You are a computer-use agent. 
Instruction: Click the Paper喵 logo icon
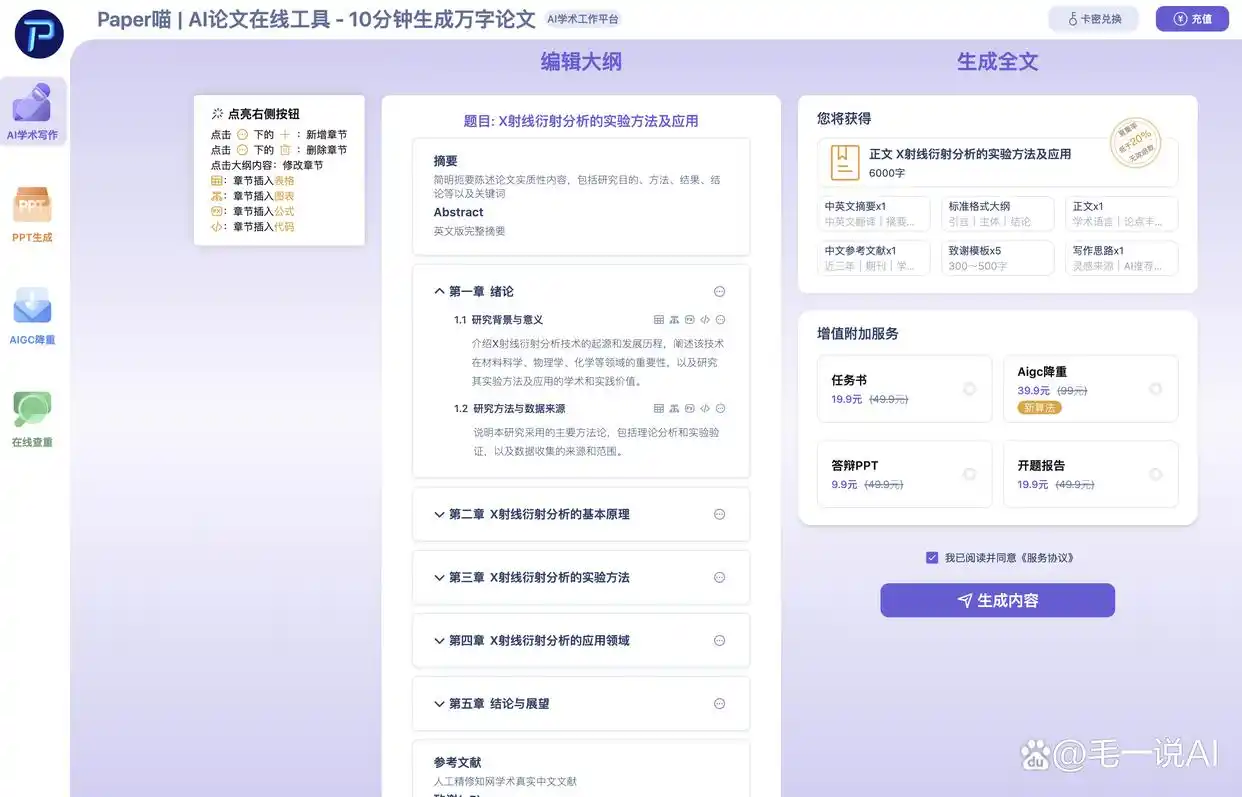(x=37, y=33)
